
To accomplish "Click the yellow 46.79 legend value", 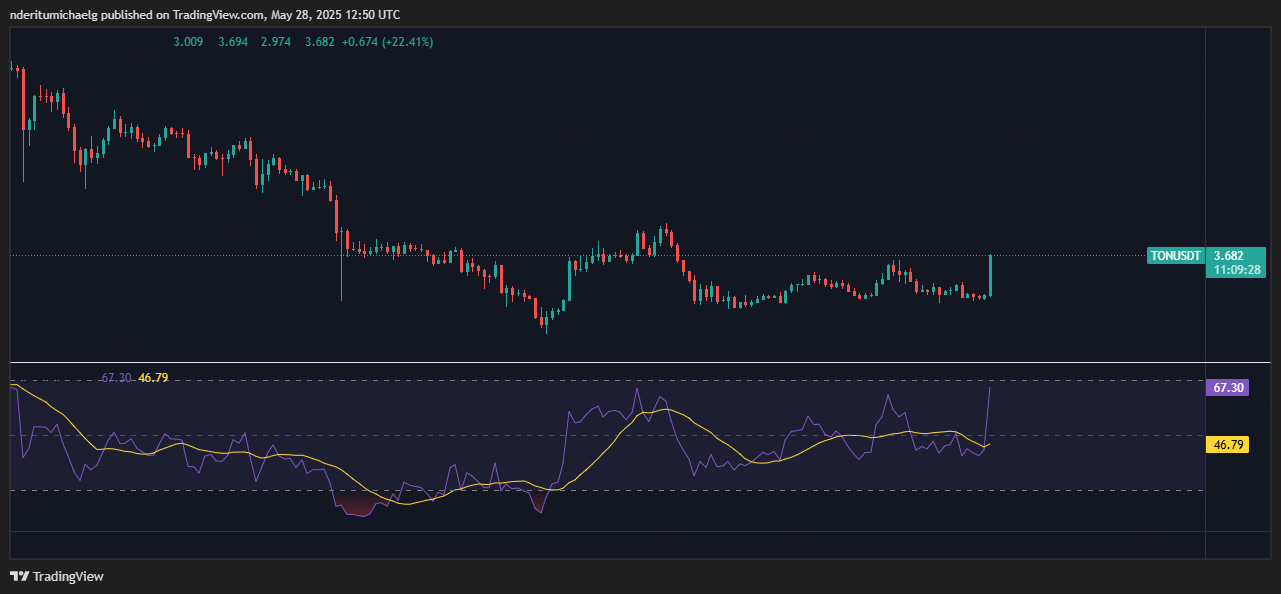I will [x=153, y=378].
